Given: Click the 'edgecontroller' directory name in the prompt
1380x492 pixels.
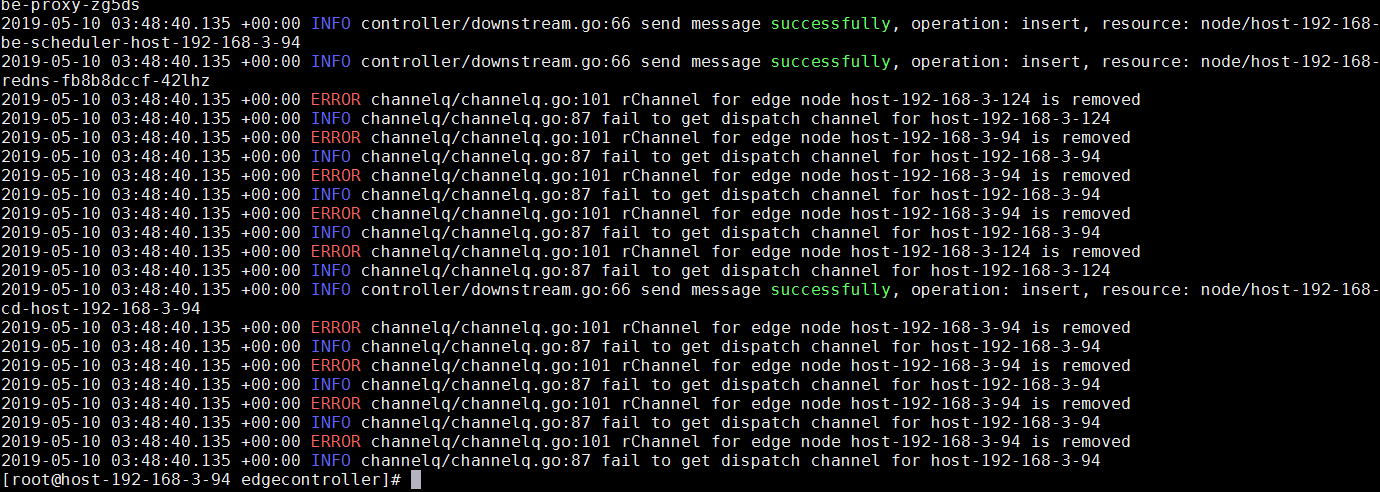Looking at the screenshot, I should click(311, 480).
